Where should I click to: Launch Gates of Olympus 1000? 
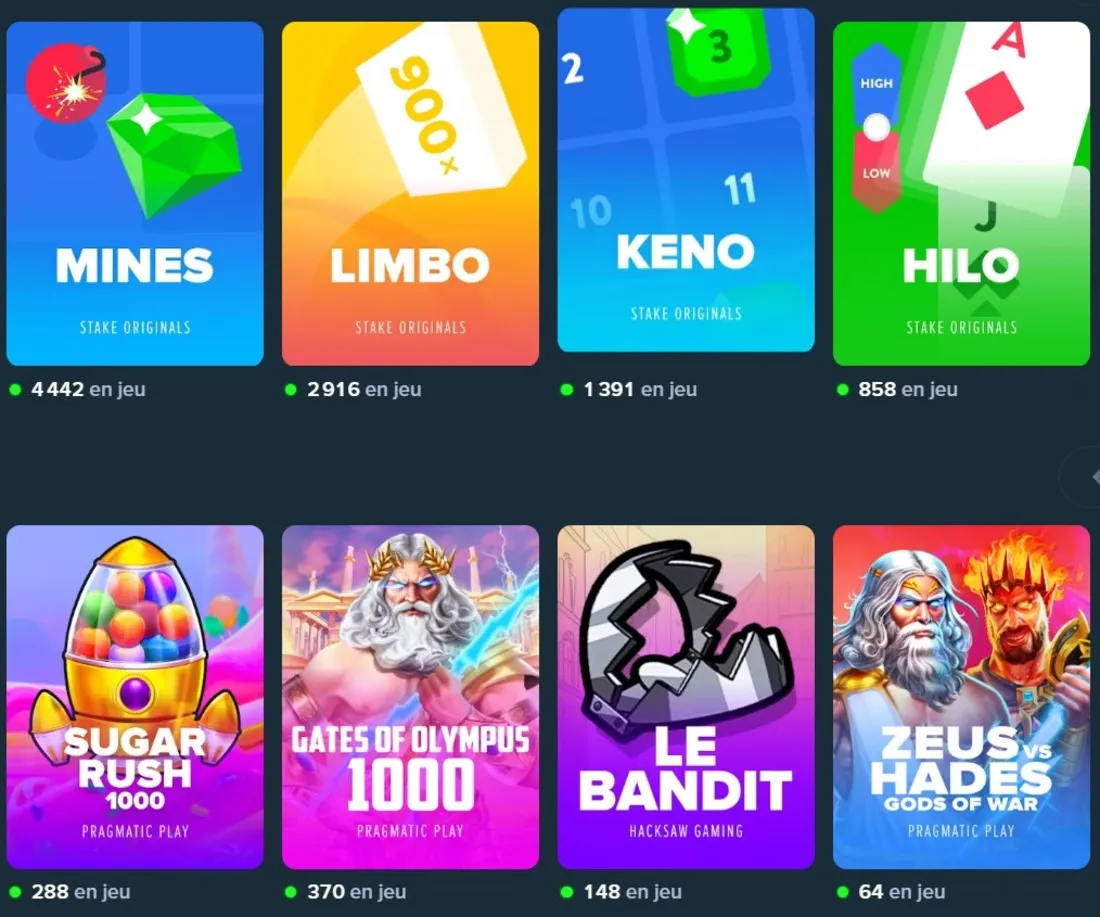pos(410,697)
